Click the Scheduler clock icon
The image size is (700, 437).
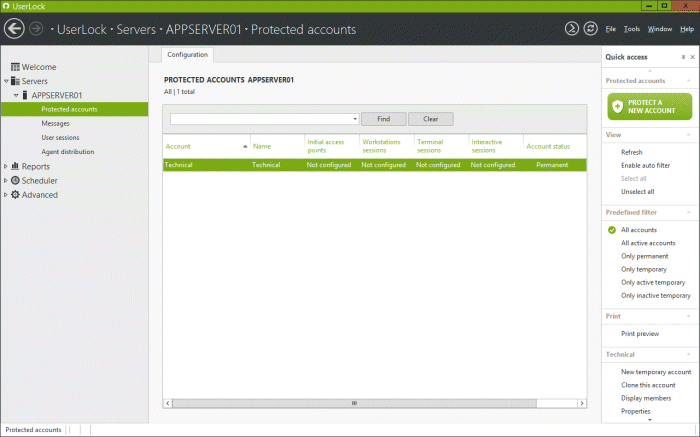(15, 181)
